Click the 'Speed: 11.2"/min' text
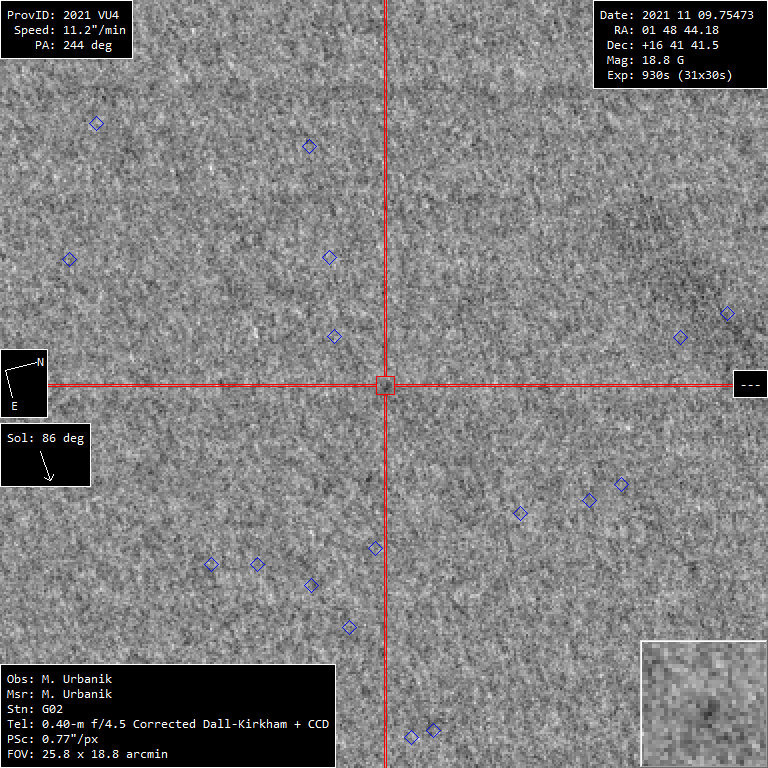Viewport: 768px width, 768px height. coord(70,30)
